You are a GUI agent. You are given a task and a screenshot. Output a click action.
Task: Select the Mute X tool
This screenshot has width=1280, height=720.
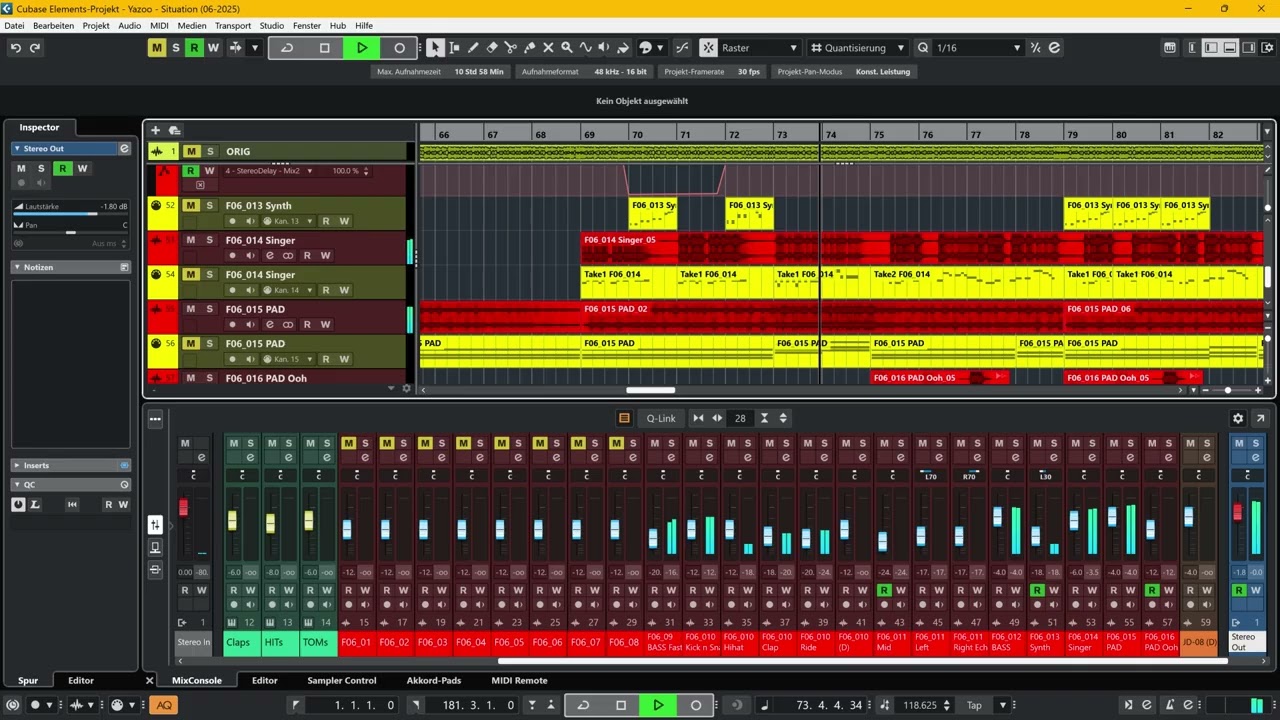tap(548, 48)
